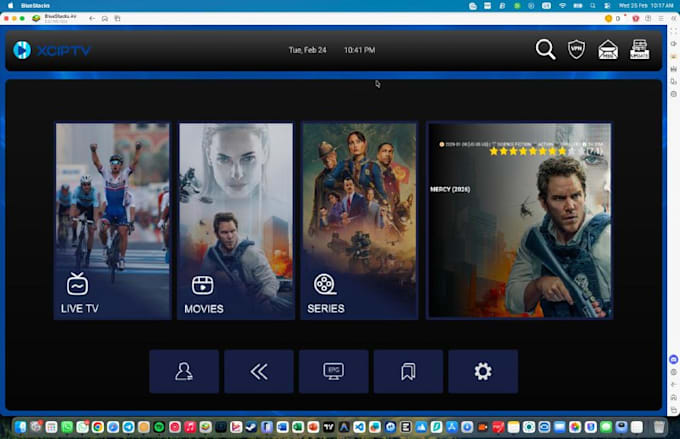Click the battery icon in menu bar
Image resolution: width=680 pixels, height=439 pixels.
click(x=578, y=6)
